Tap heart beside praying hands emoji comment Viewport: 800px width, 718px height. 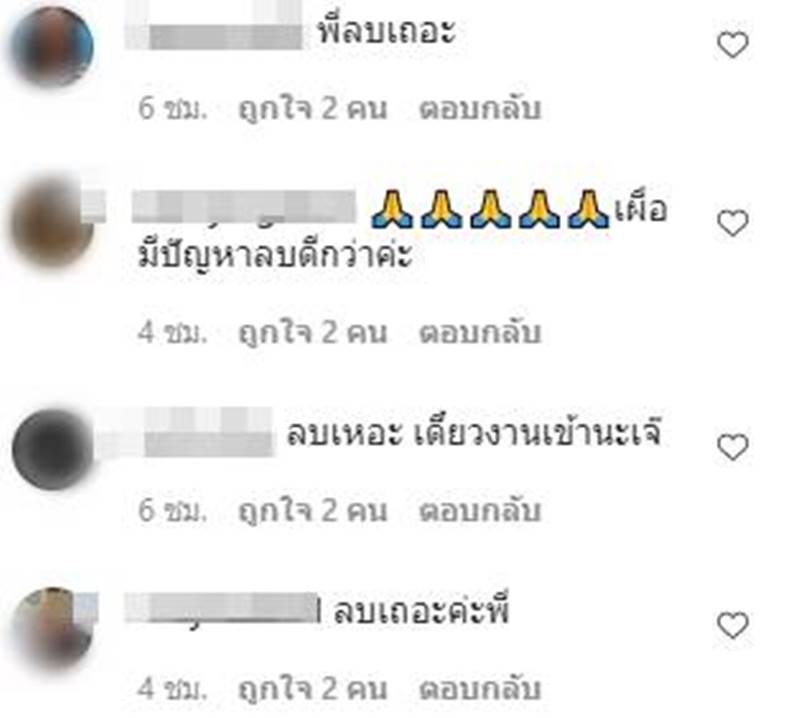point(733,223)
